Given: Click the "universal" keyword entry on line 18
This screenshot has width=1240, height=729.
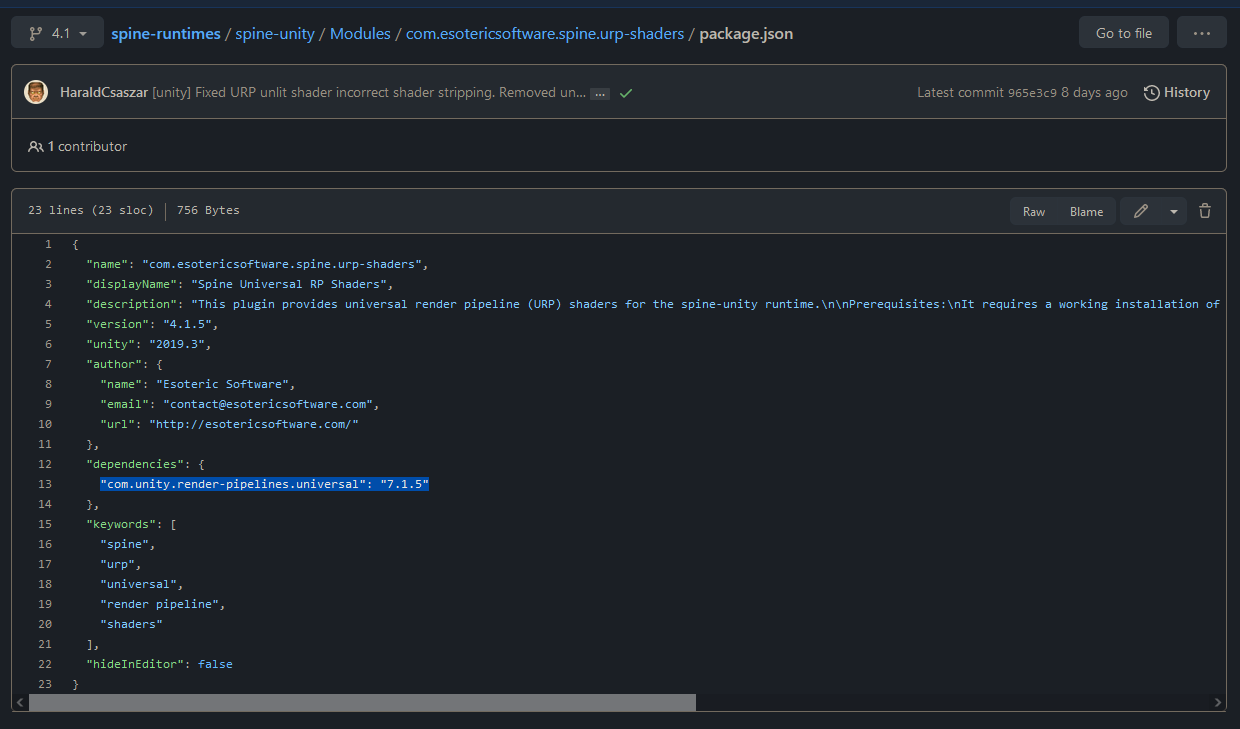Looking at the screenshot, I should [138, 584].
